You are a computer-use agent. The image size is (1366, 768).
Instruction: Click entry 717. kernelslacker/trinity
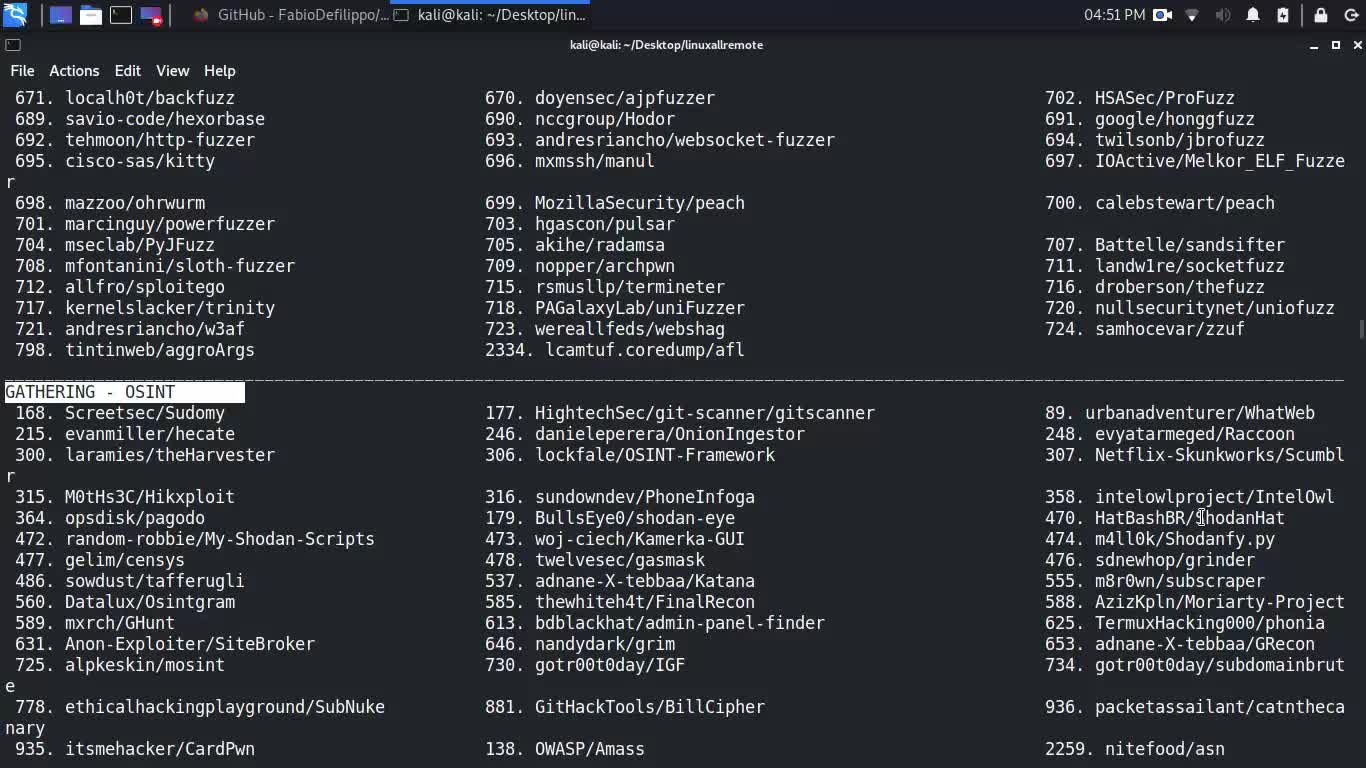coord(145,308)
